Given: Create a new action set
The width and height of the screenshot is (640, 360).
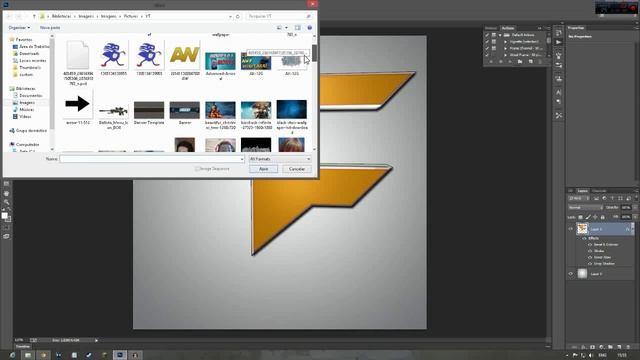Looking at the screenshot, I should coord(520,62).
